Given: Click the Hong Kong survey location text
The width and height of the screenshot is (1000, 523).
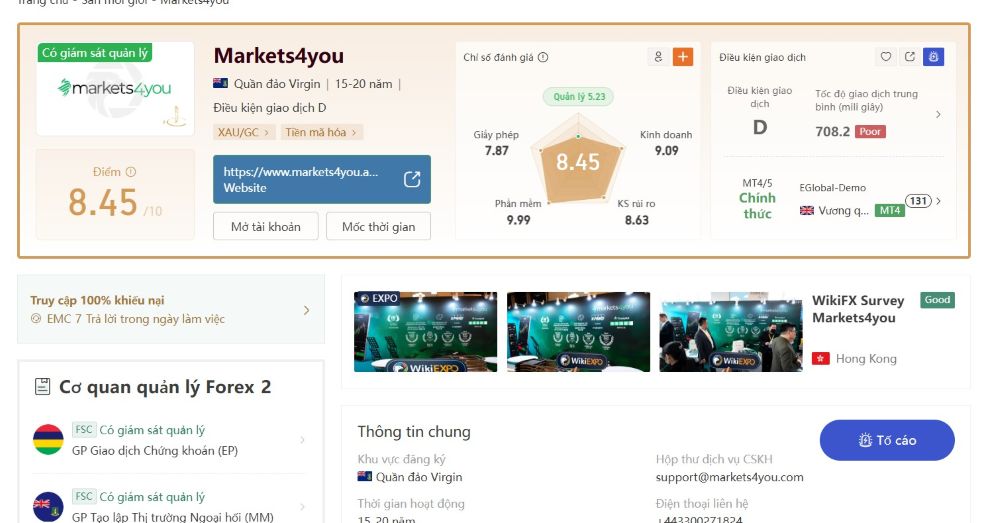Looking at the screenshot, I should click(x=866, y=358).
